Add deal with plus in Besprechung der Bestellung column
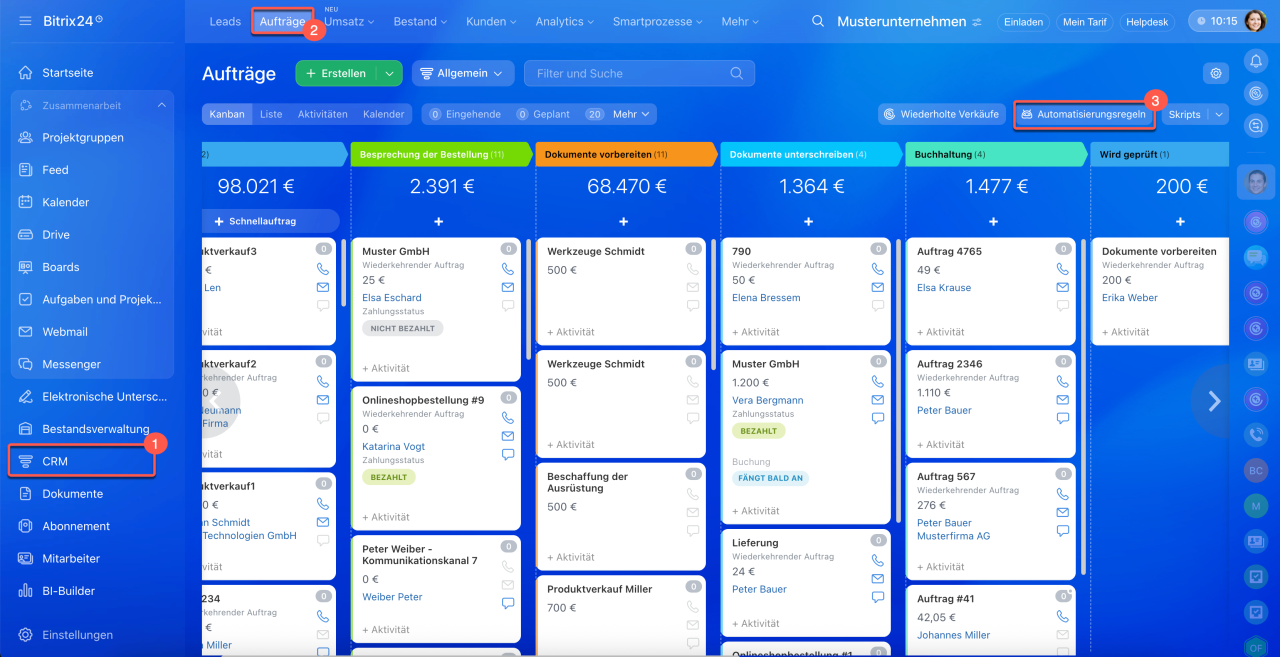1280x657 pixels. pos(439,221)
